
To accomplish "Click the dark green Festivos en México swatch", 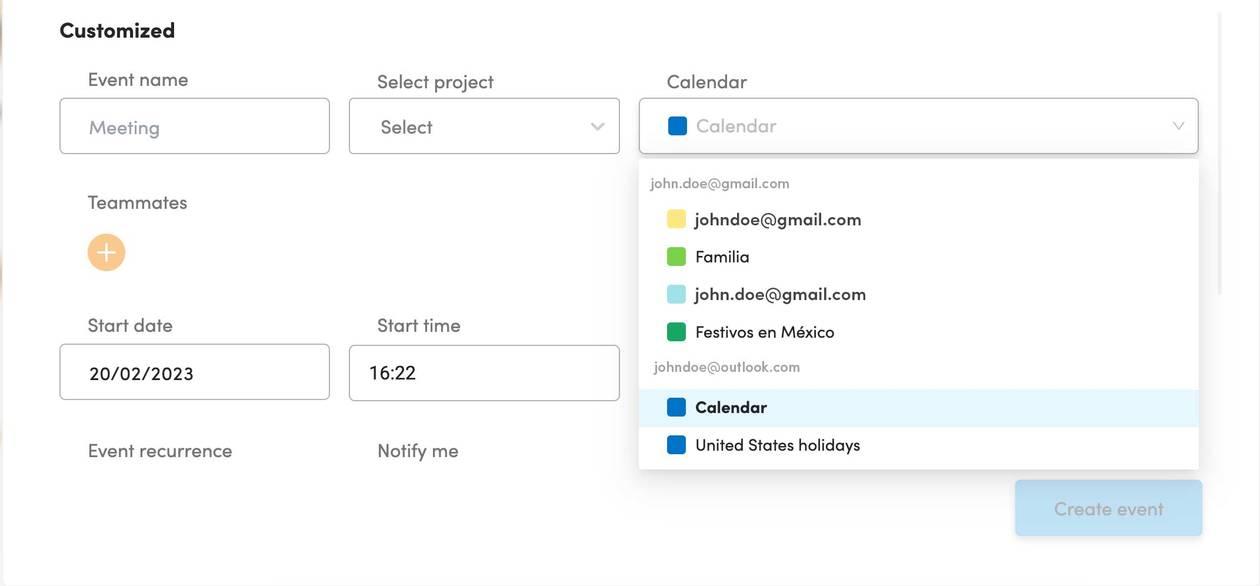I will click(676, 332).
